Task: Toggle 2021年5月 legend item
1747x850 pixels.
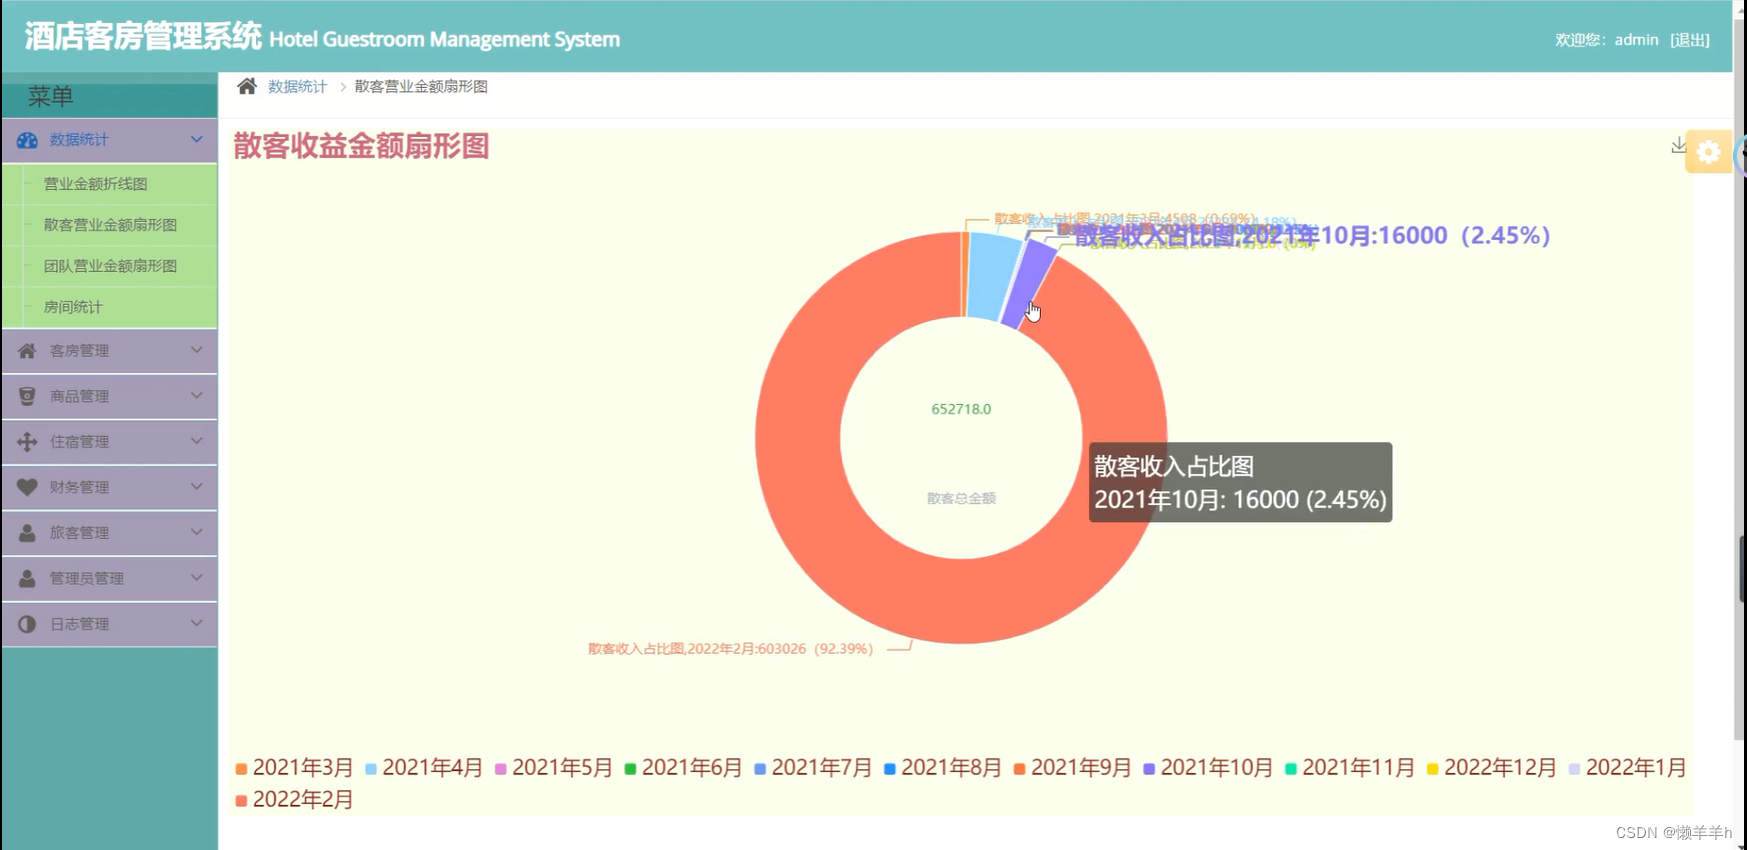Action: pos(554,768)
